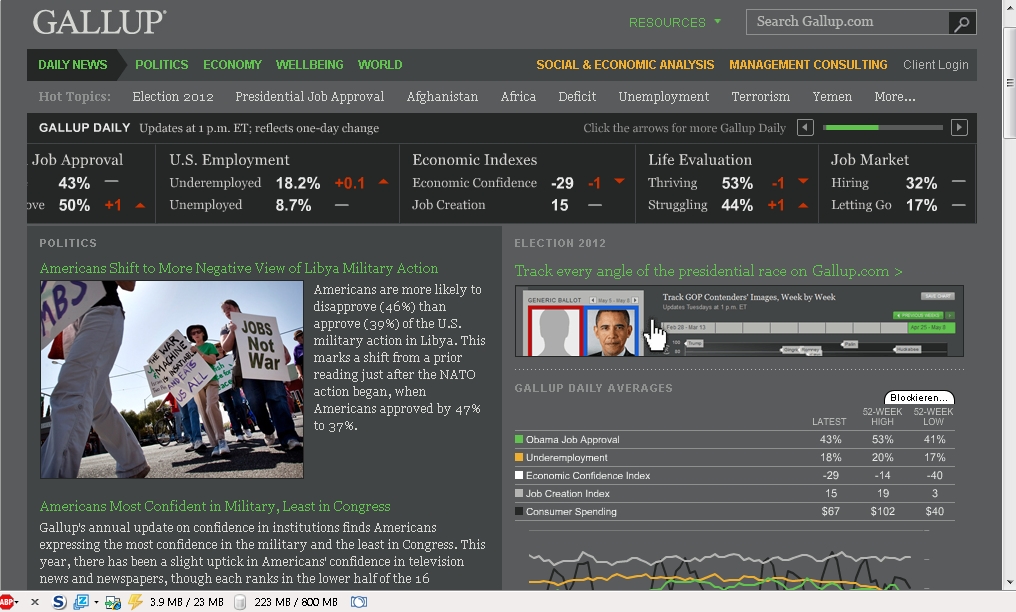Select the DAILY NEWS tab

73,65
